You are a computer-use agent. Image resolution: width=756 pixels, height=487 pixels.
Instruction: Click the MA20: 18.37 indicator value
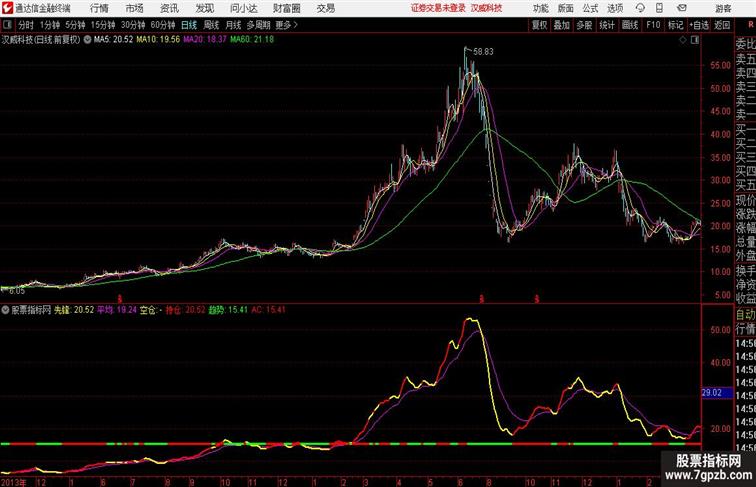tap(204, 40)
